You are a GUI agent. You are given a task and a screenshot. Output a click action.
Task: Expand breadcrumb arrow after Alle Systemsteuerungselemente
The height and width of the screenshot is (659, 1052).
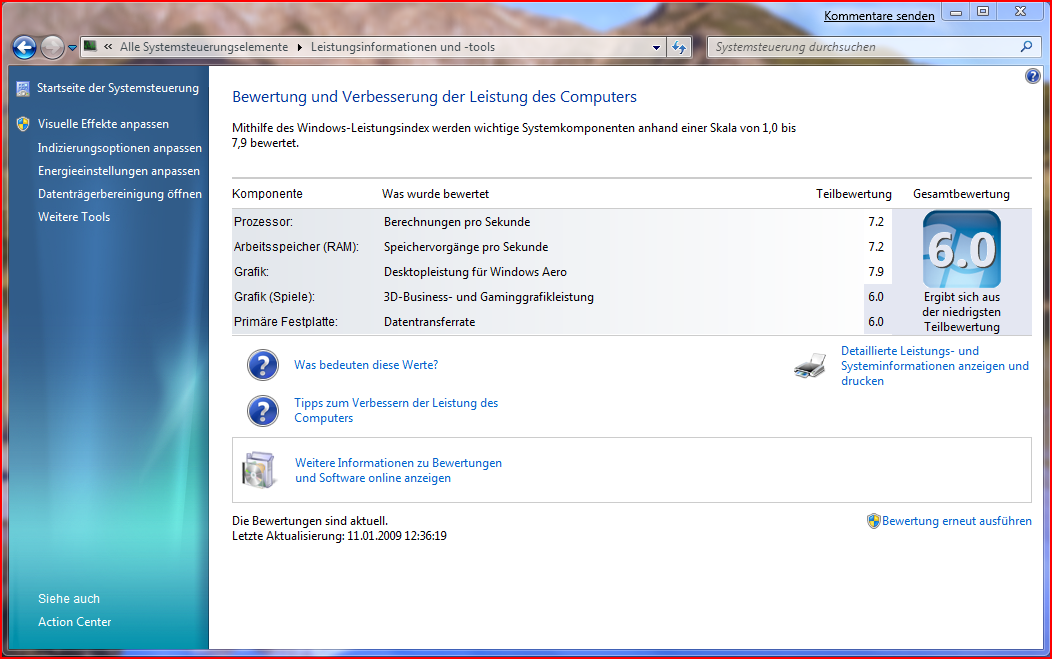coord(299,47)
